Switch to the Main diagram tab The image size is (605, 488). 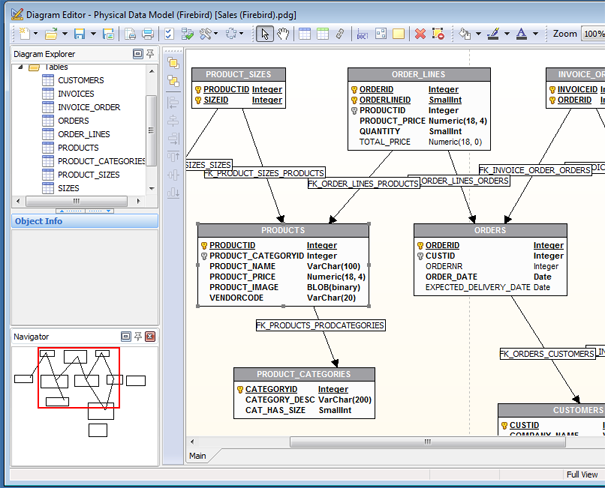pyautogui.click(x=198, y=456)
